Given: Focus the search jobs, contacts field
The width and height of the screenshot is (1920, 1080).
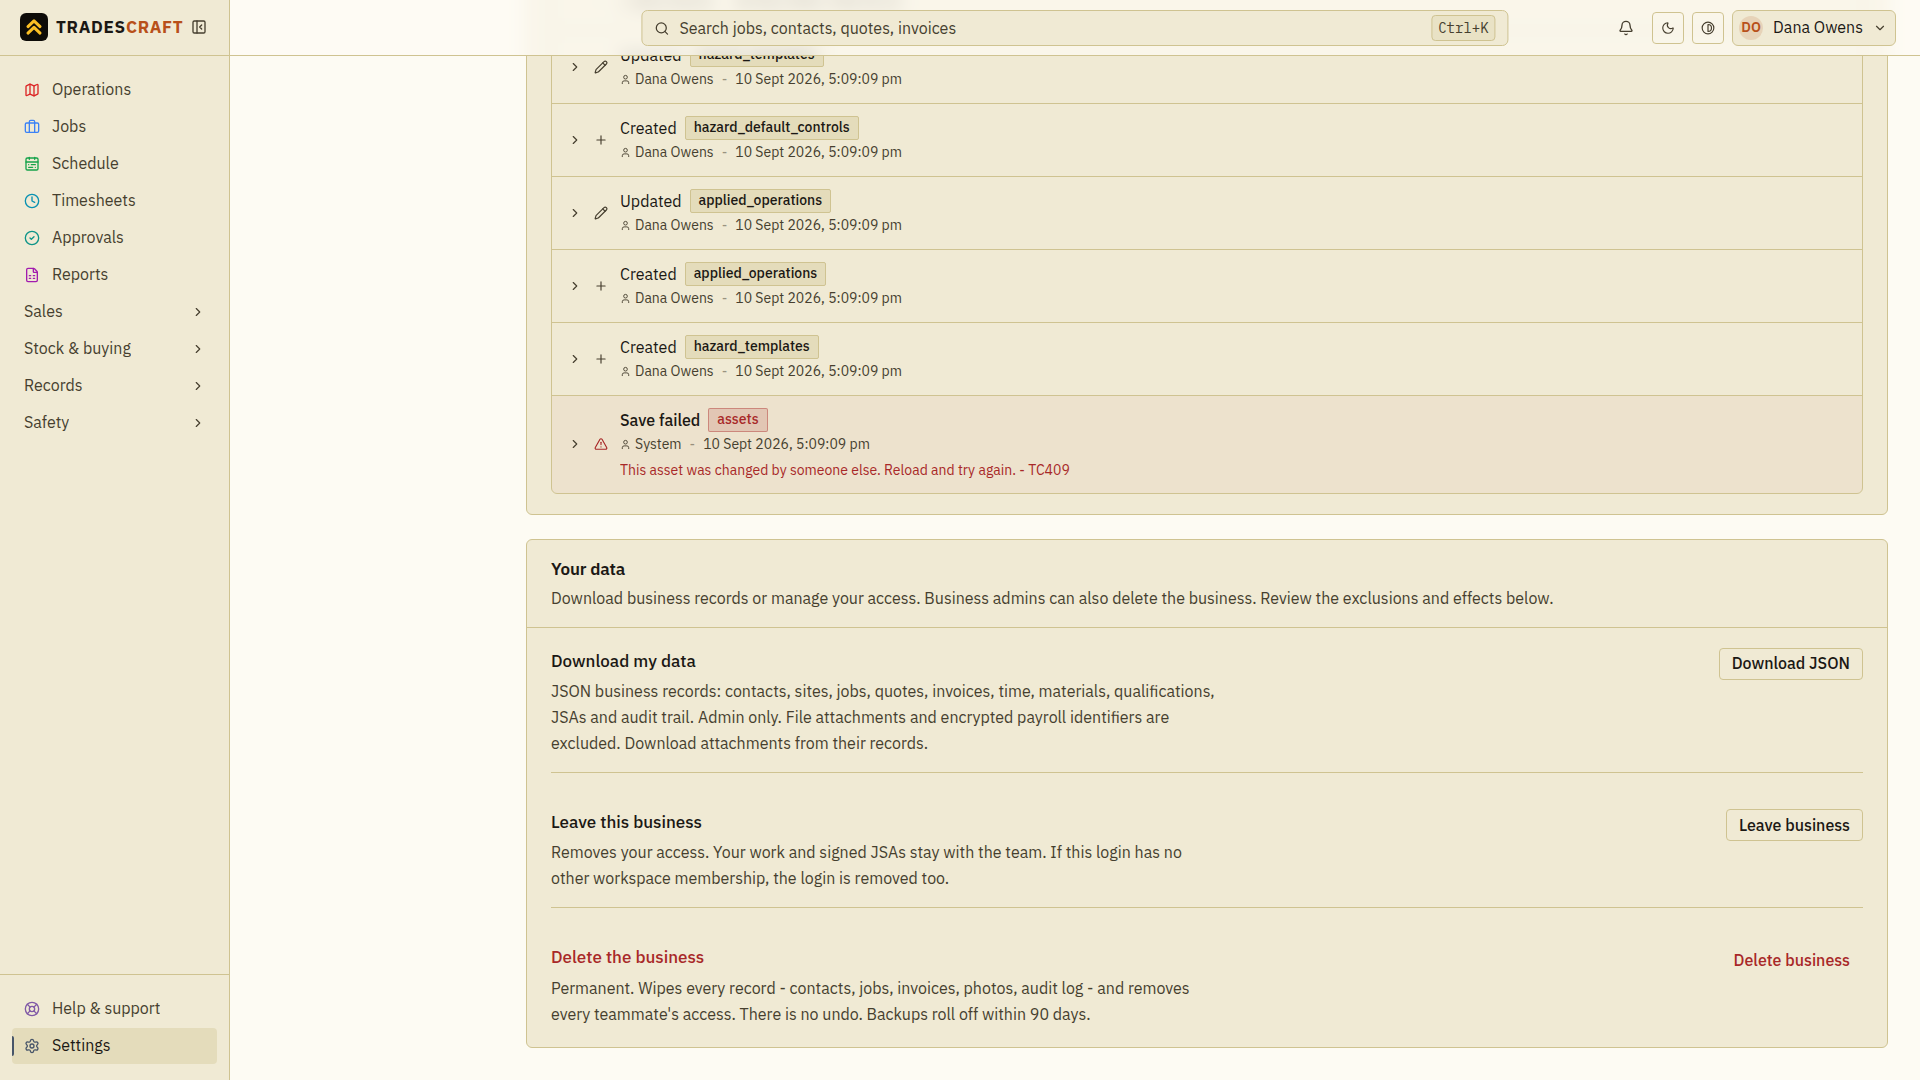Looking at the screenshot, I should pyautogui.click(x=1074, y=28).
